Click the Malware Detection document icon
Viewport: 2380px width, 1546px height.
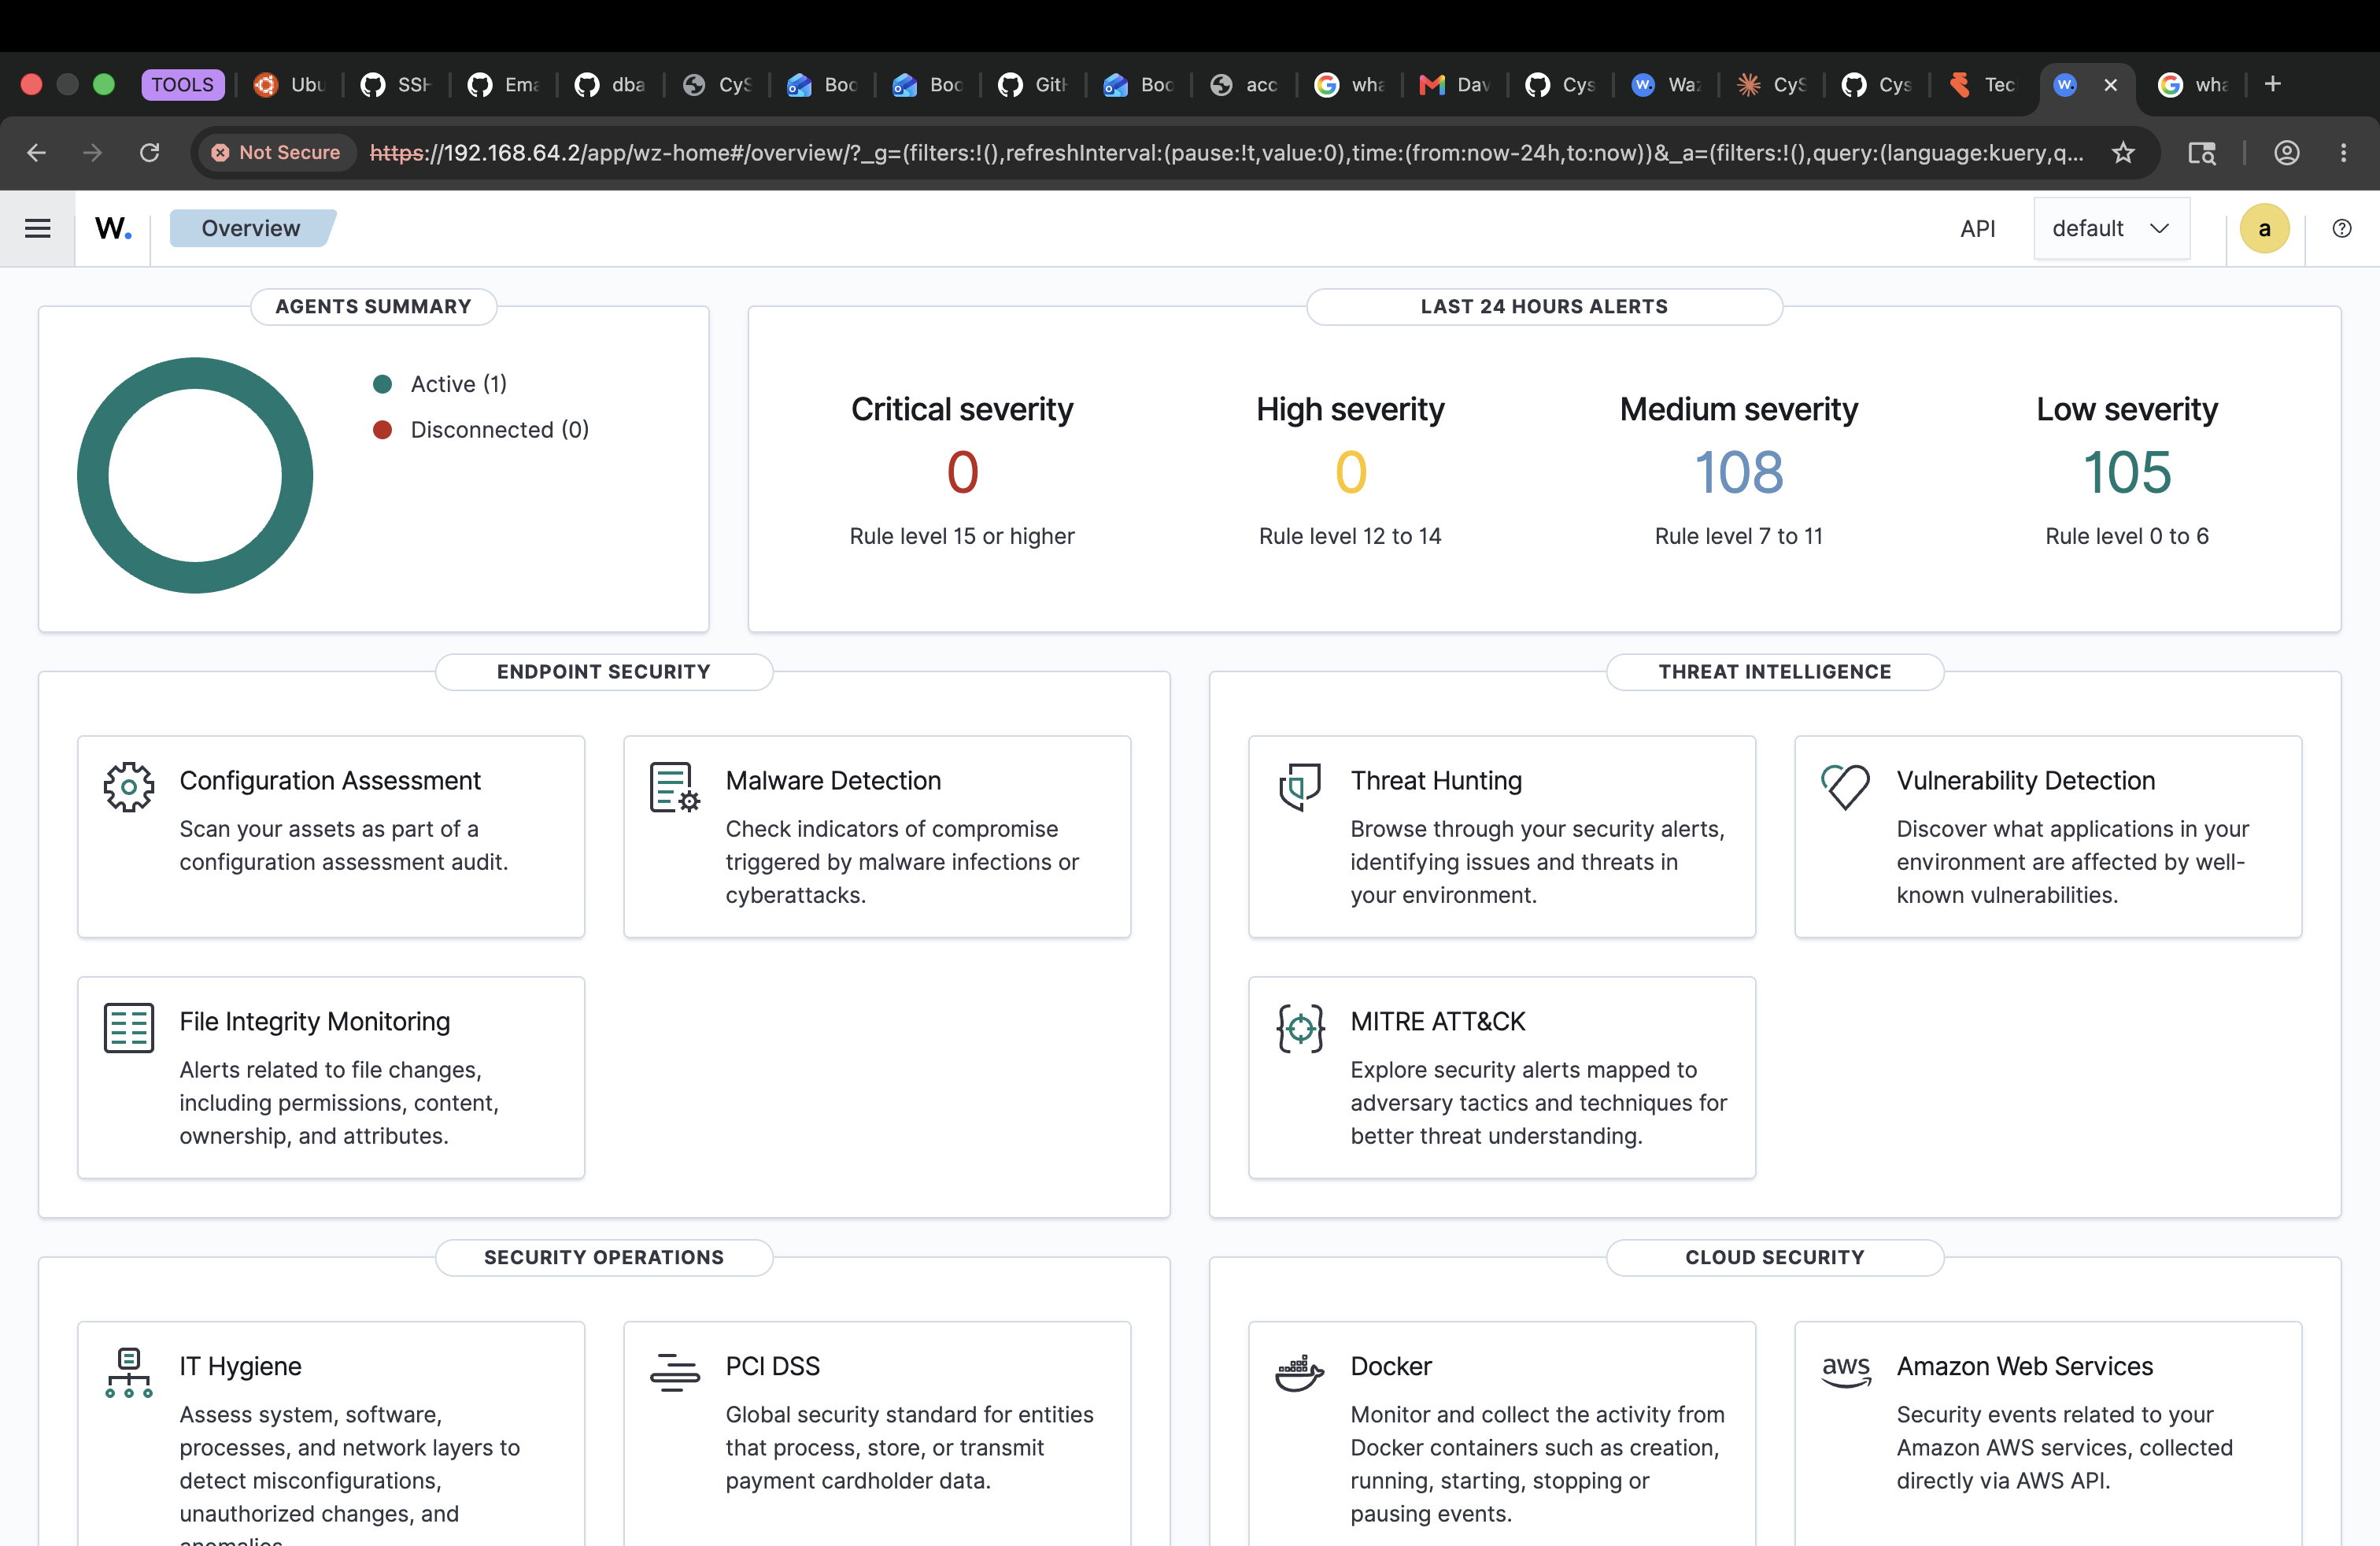675,787
